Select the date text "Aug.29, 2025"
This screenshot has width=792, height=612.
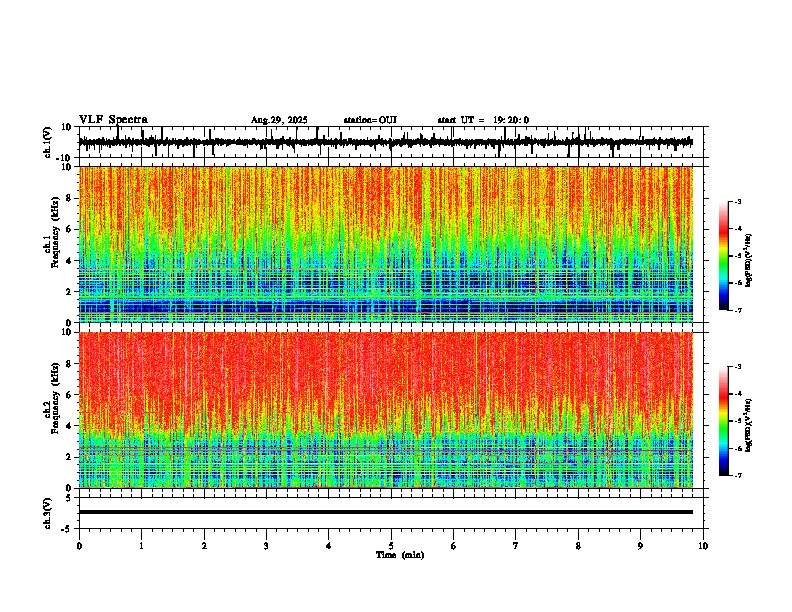click(279, 120)
